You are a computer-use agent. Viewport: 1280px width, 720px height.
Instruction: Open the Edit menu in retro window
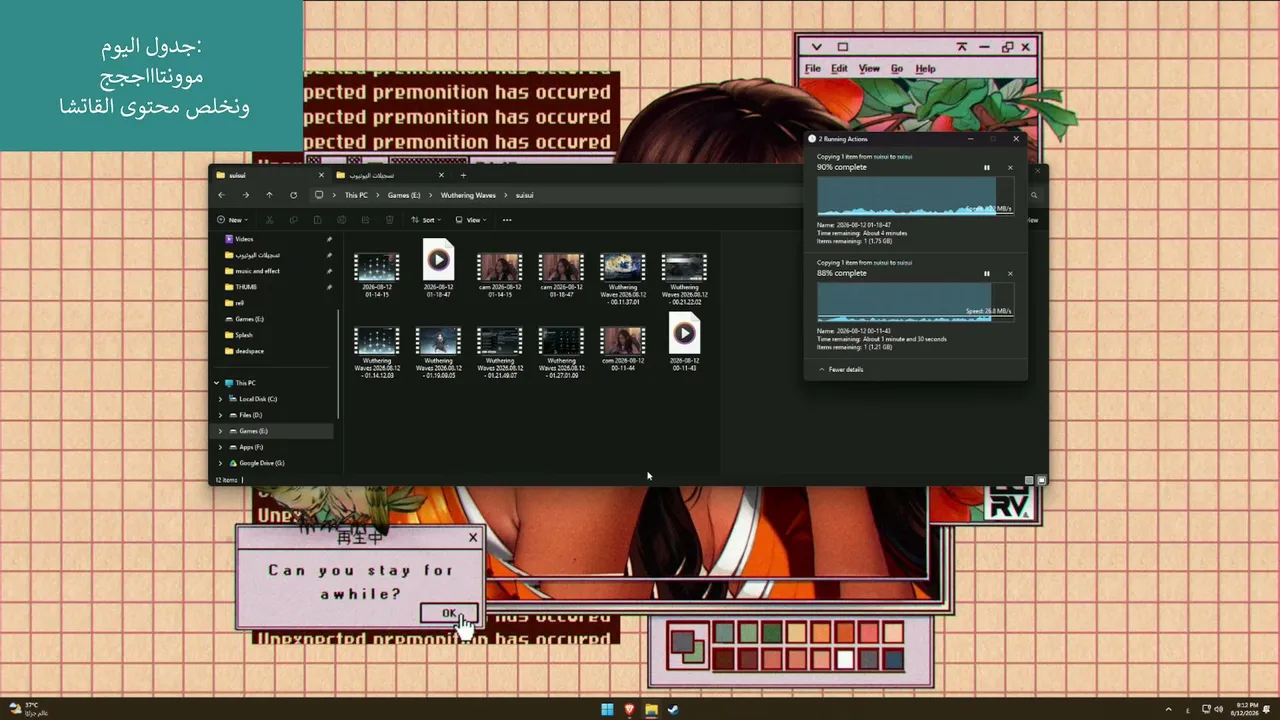839,69
